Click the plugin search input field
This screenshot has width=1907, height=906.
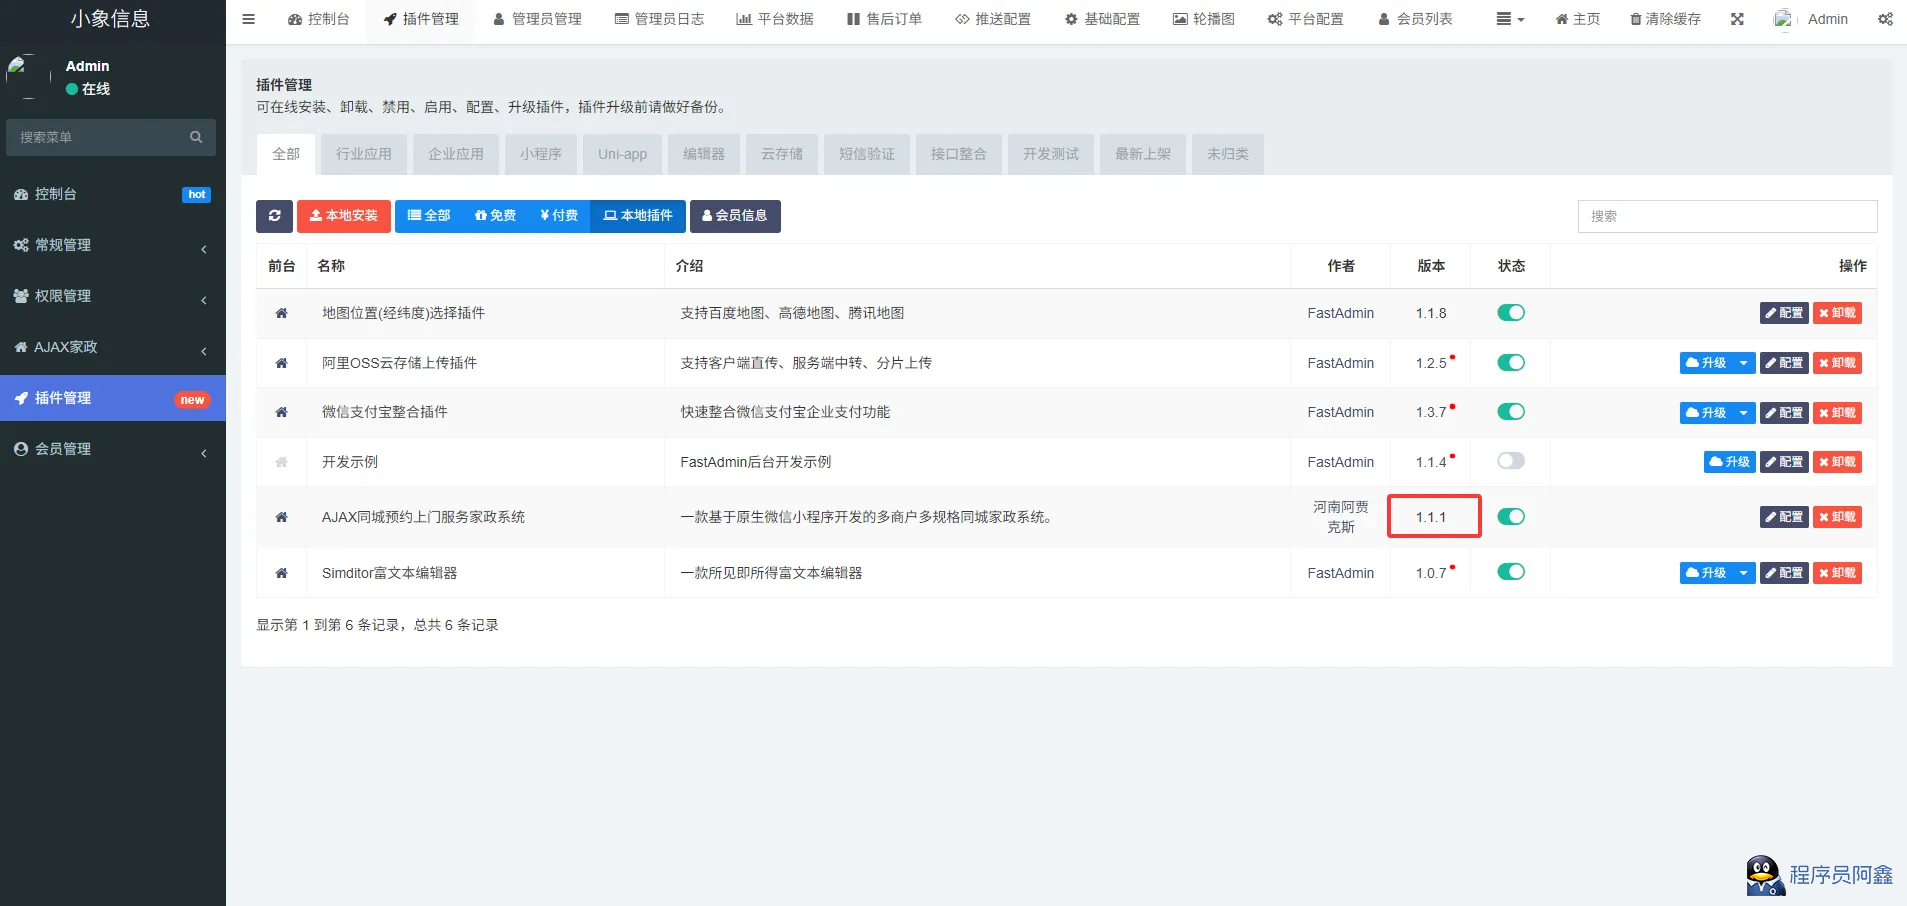[x=1727, y=216]
